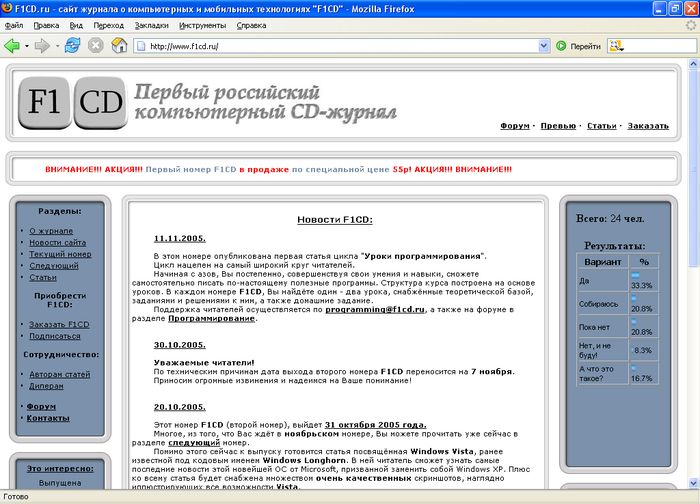Click the Всего: 24 чел. poll total

pyautogui.click(x=610, y=219)
